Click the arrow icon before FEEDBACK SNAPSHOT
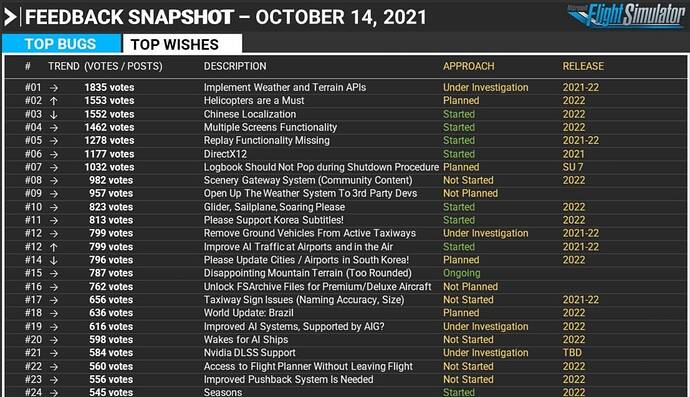This screenshot has width=690, height=397. click(x=10, y=17)
